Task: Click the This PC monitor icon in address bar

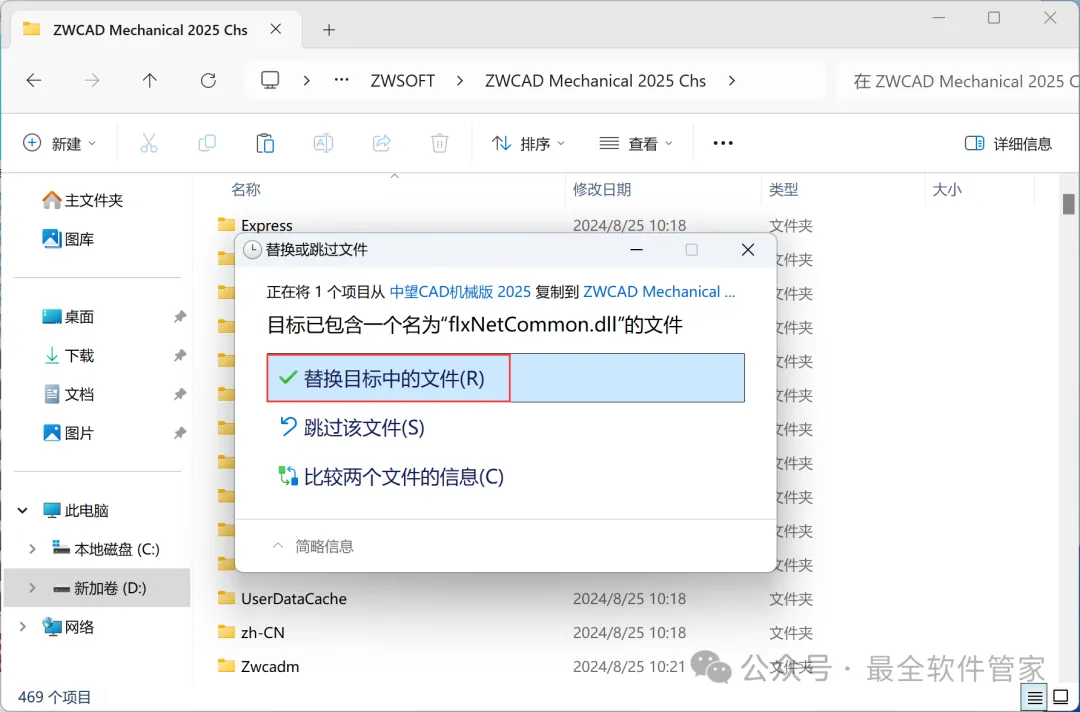Action: pos(270,81)
